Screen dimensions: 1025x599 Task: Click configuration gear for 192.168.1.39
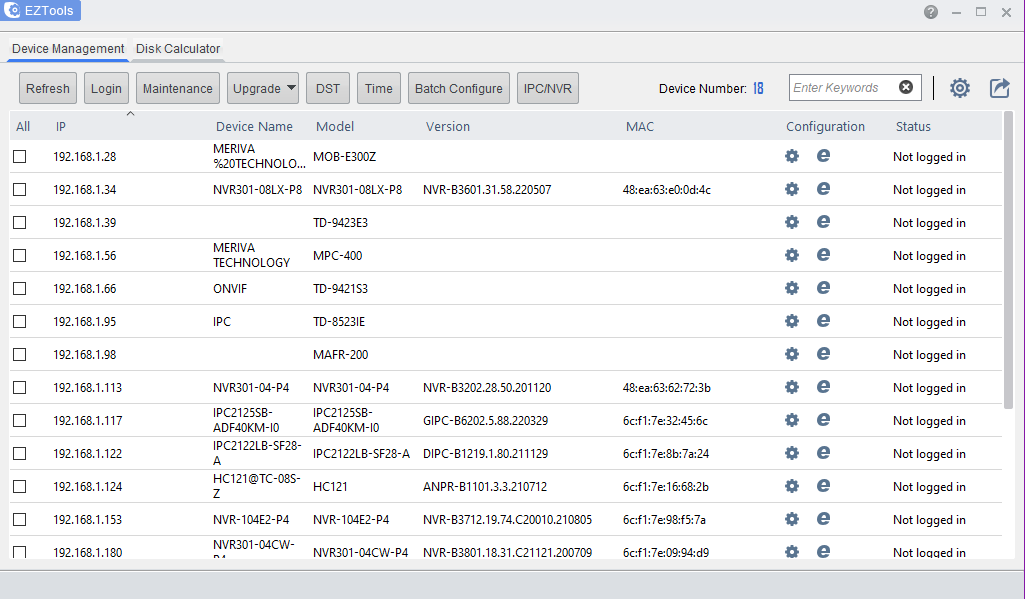(792, 222)
